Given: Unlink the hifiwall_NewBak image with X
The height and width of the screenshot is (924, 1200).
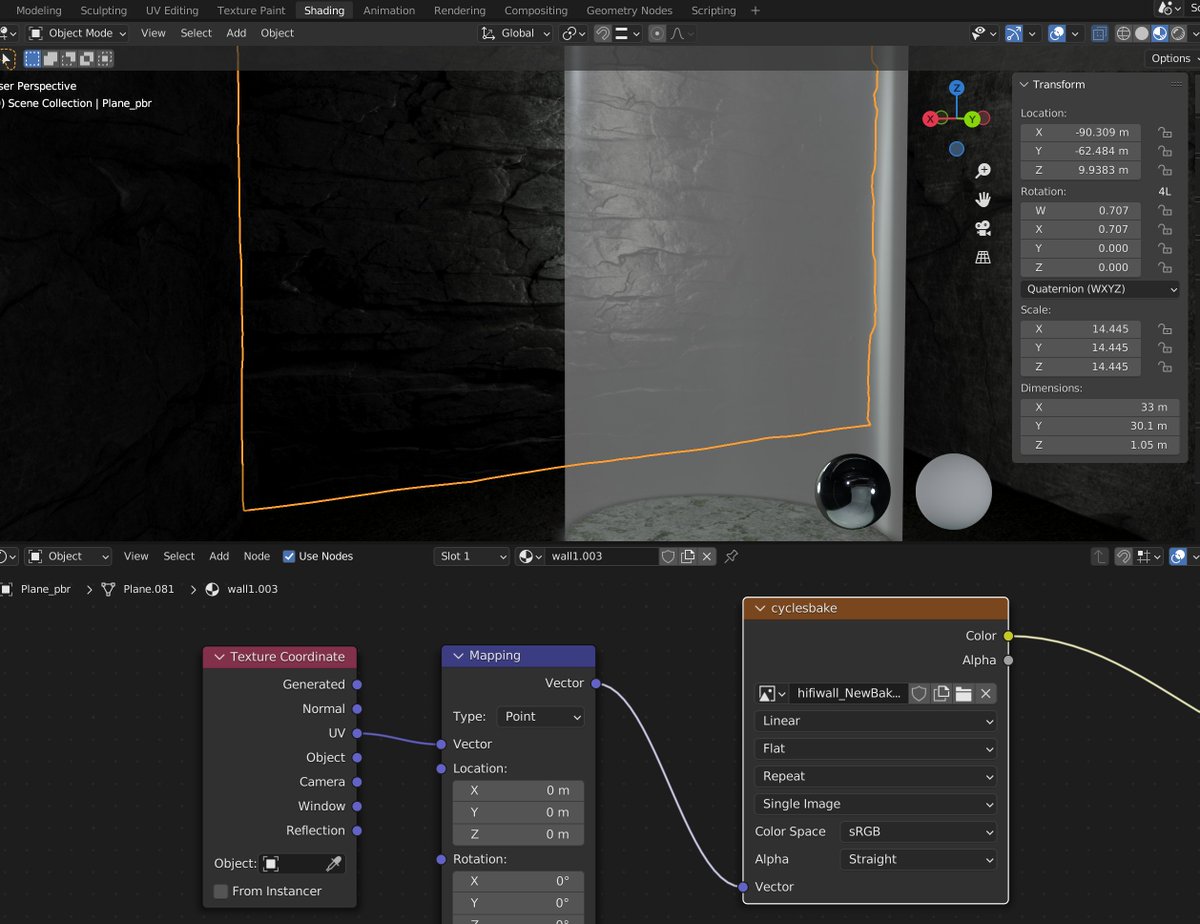Looking at the screenshot, I should (985, 693).
